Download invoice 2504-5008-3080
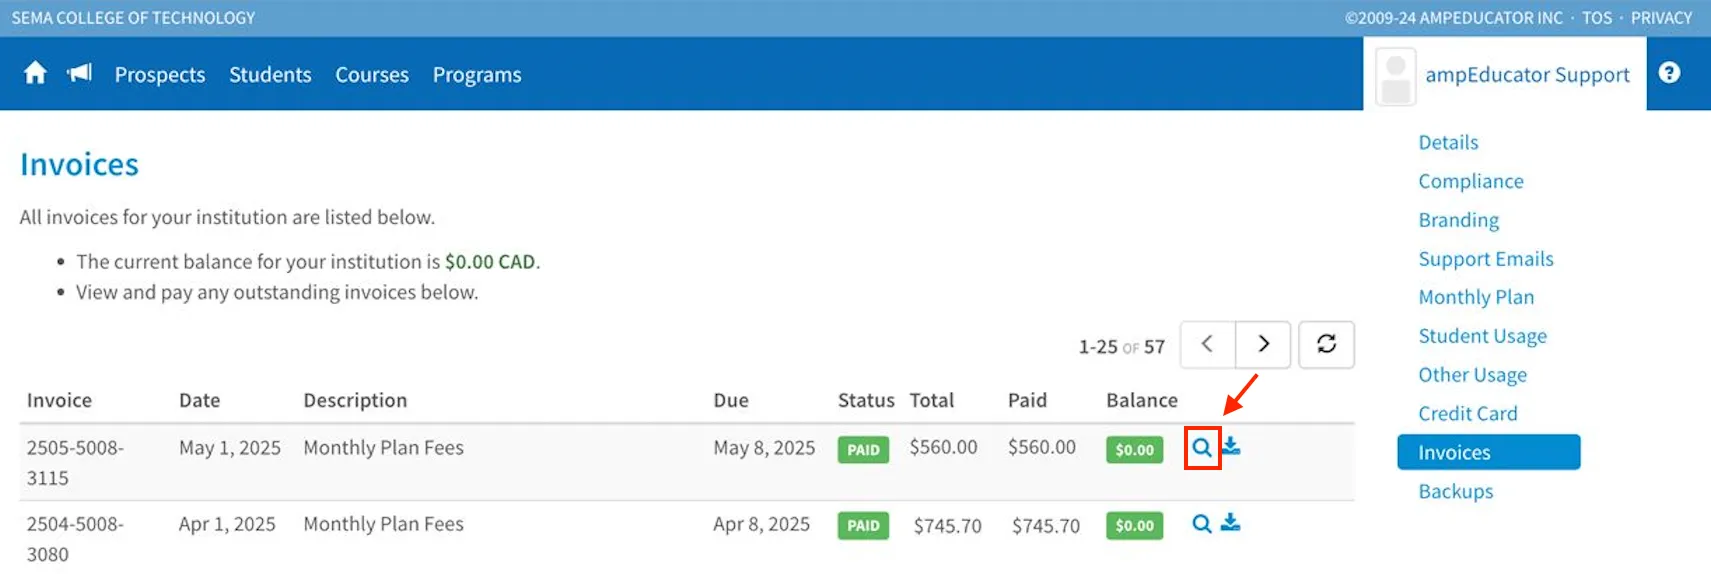Viewport: 1711px width, 574px height. pos(1231,522)
